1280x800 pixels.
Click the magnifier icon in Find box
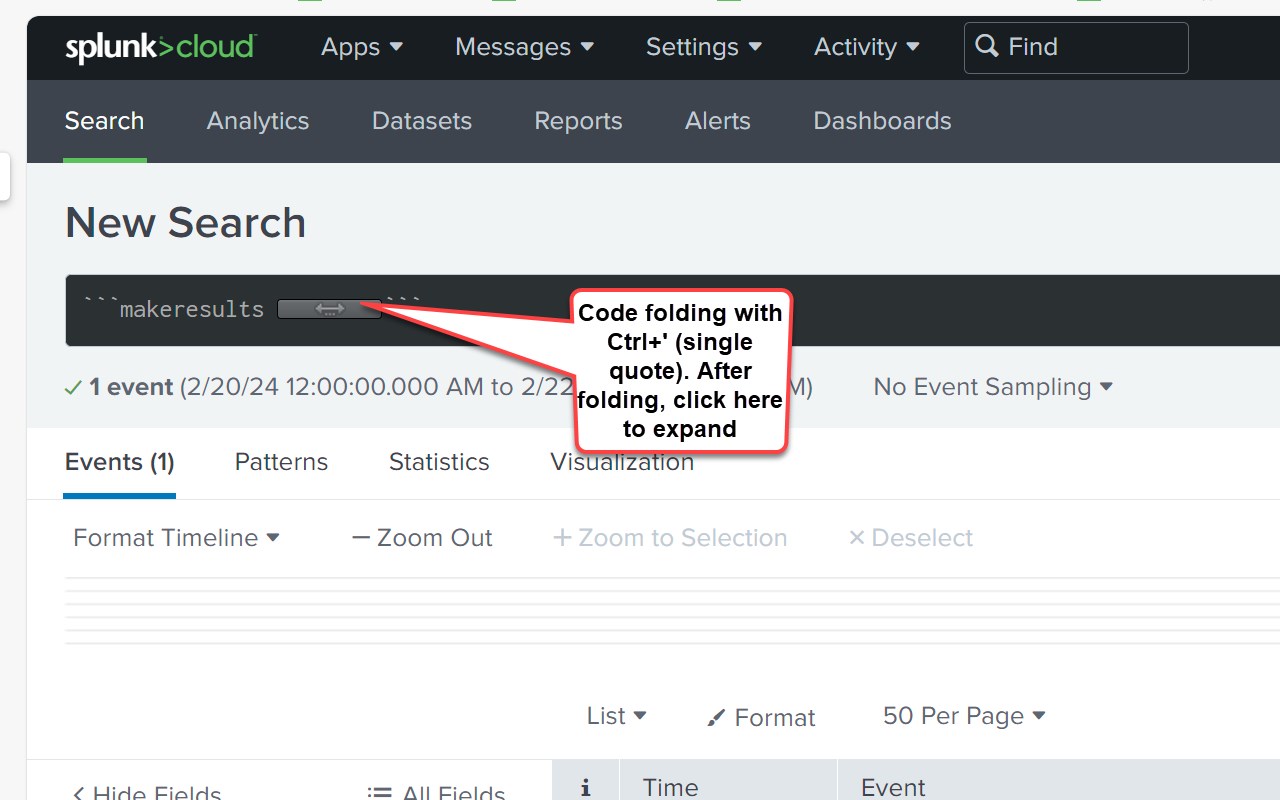pos(987,46)
